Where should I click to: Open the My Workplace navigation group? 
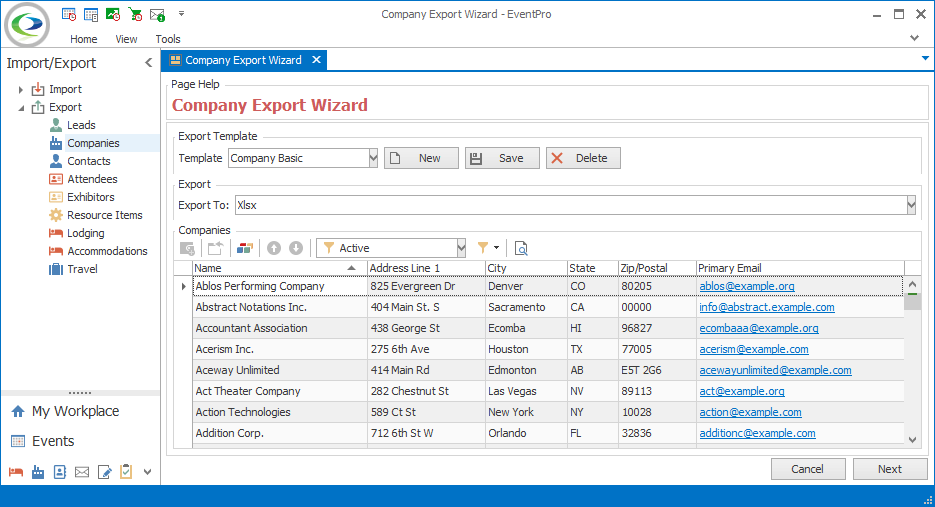(x=75, y=411)
